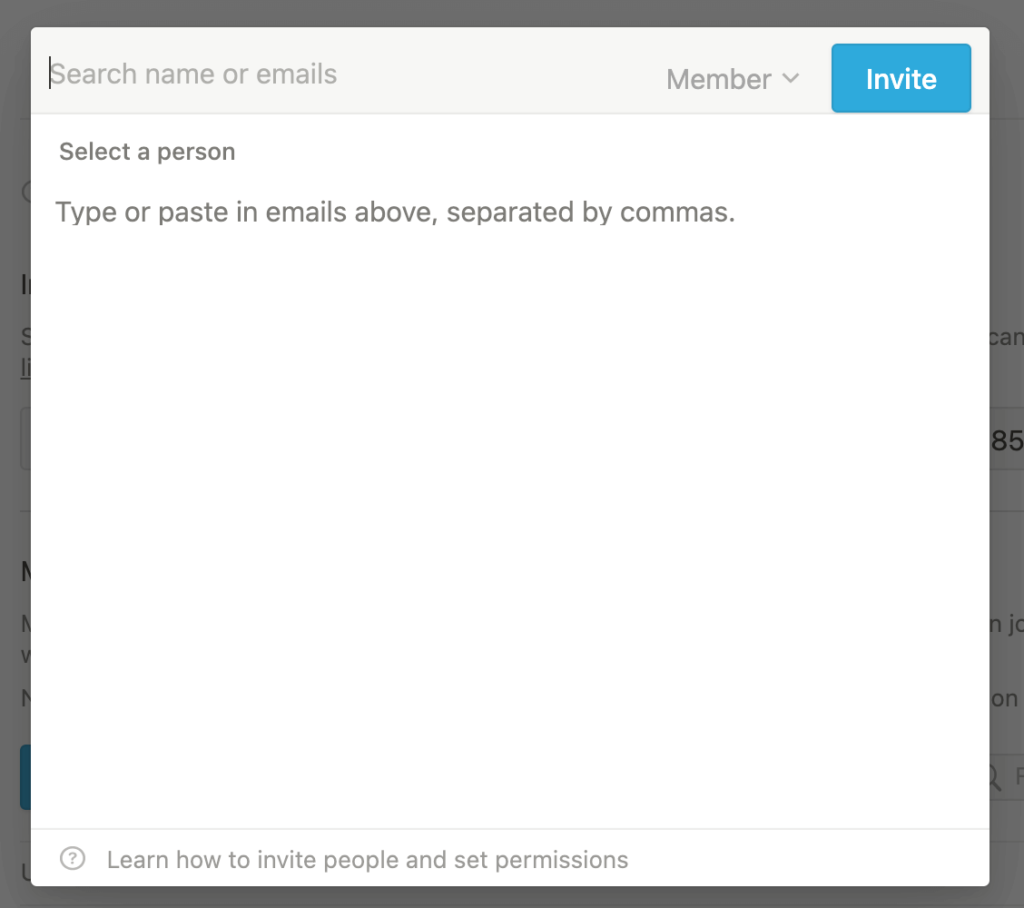The height and width of the screenshot is (908, 1024).
Task: Click the dialog footer help bar
Action: tap(510, 858)
